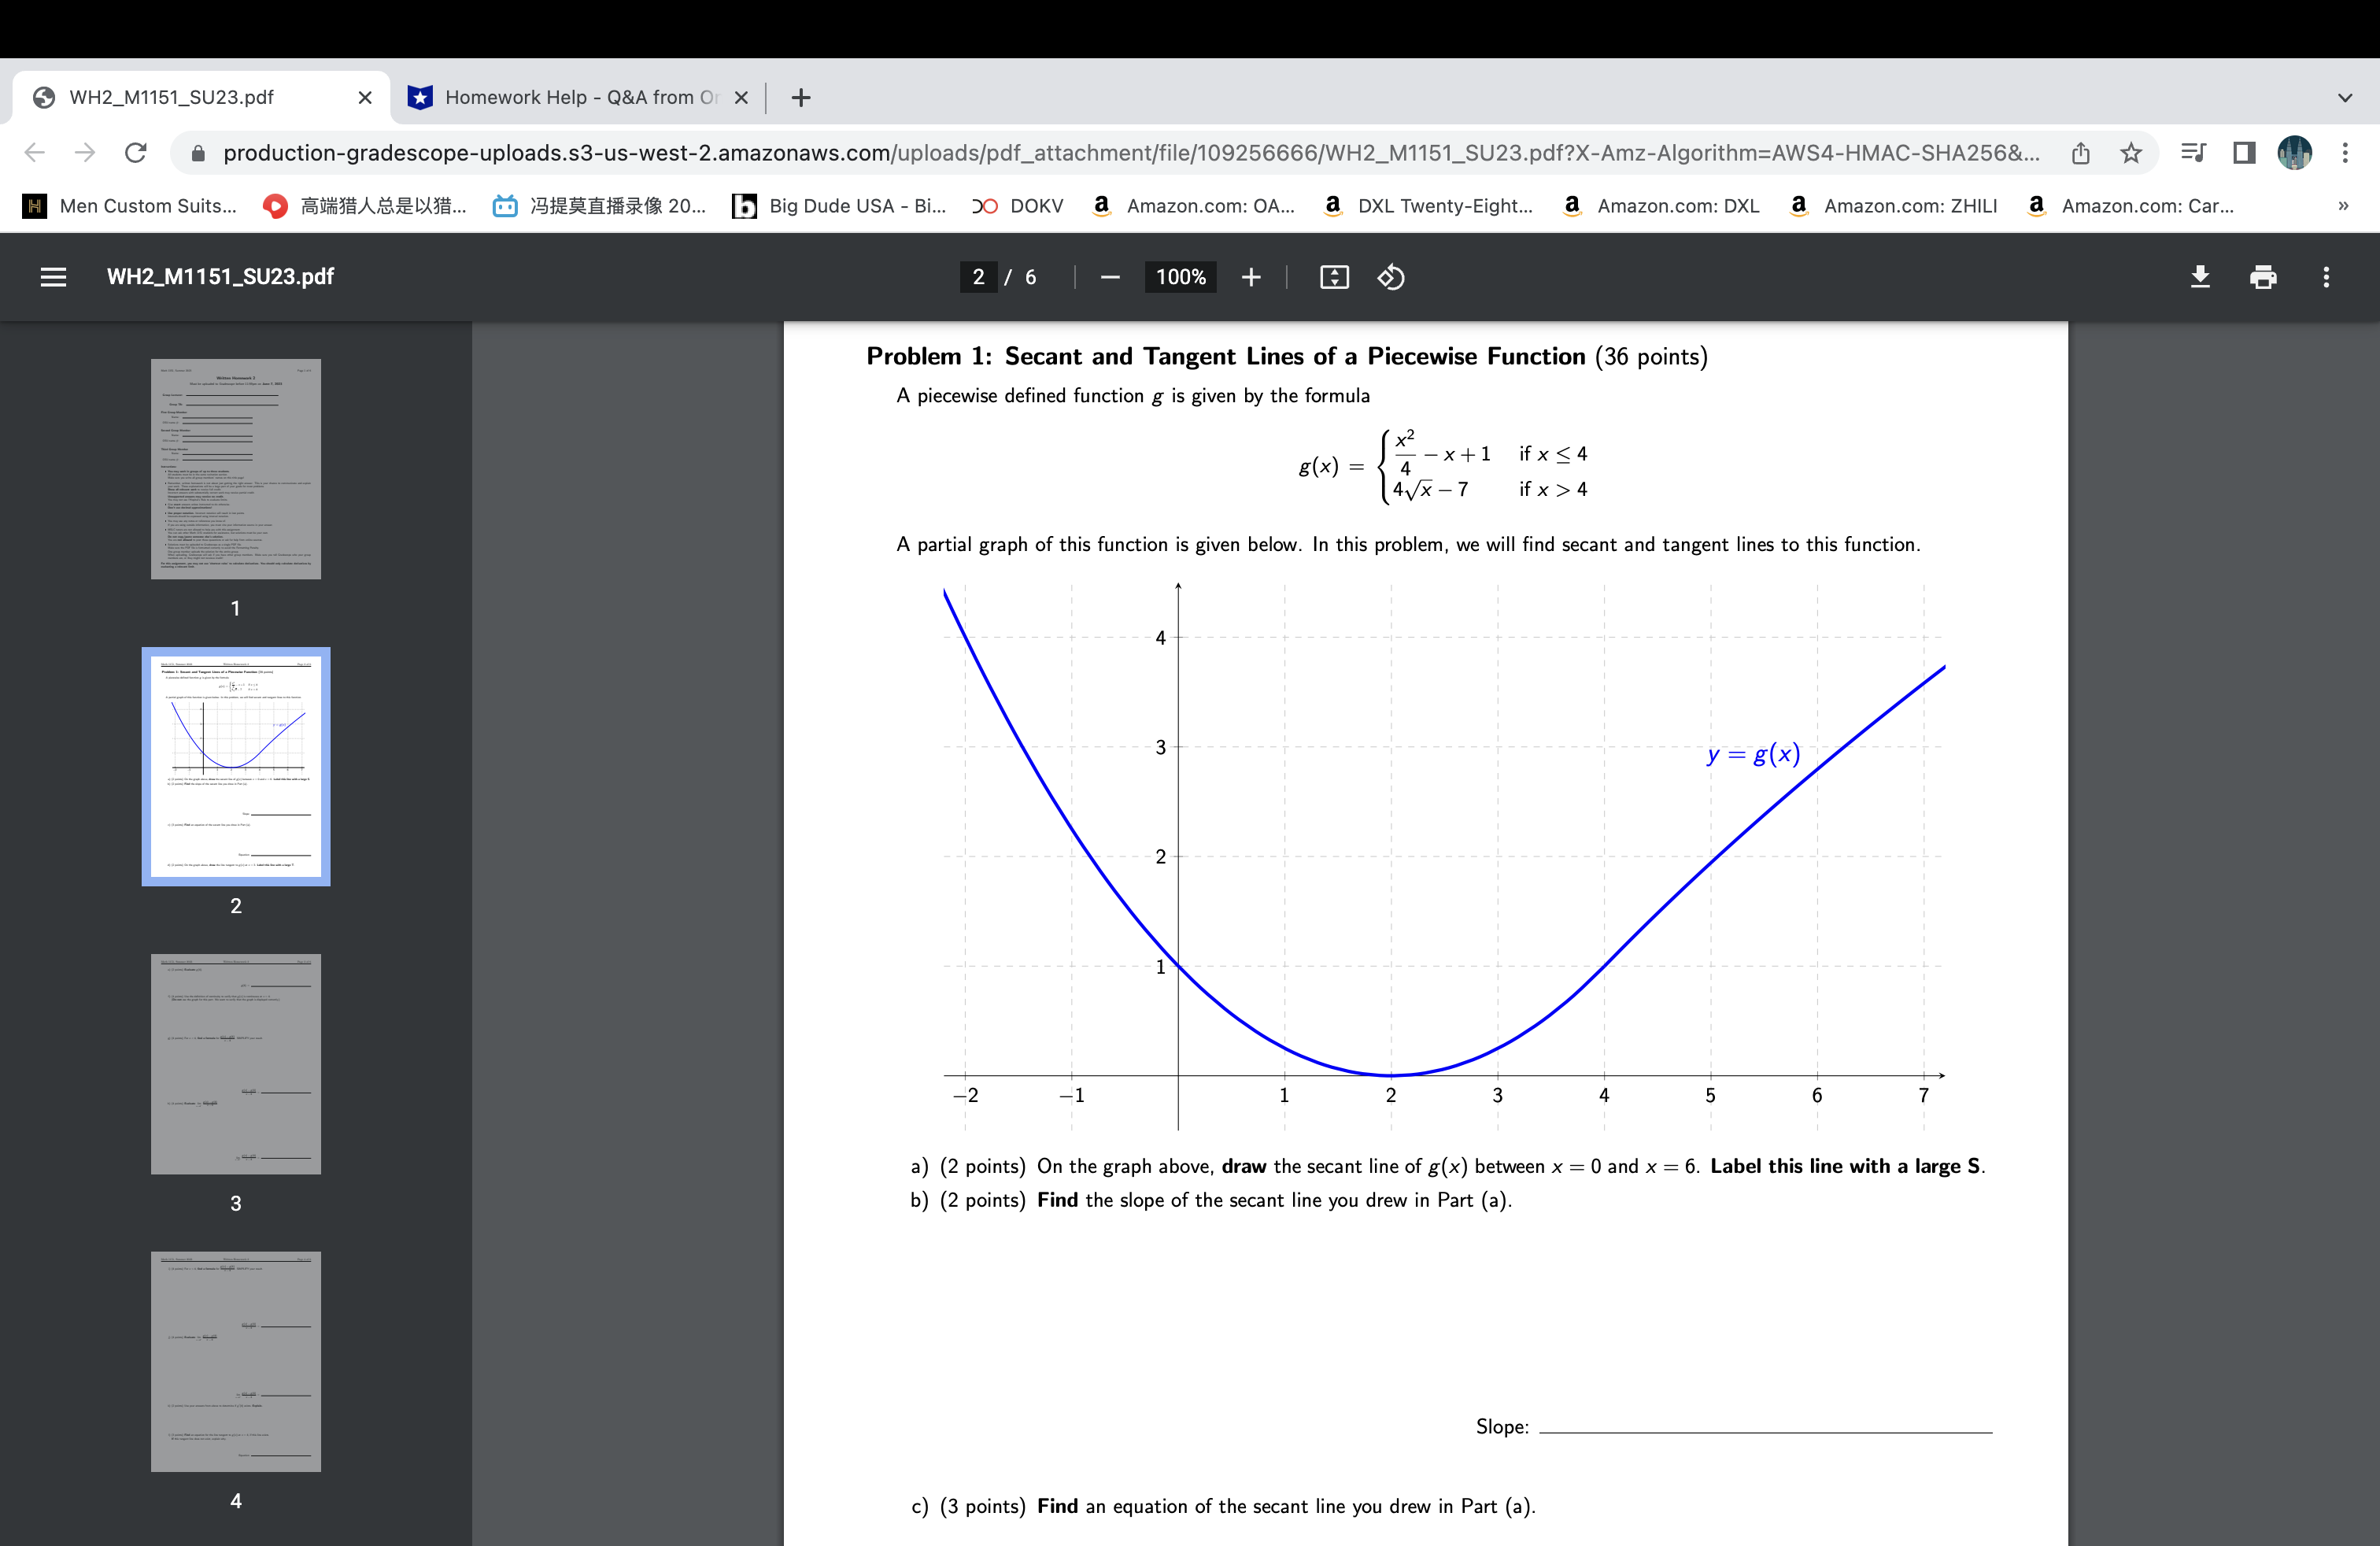
Task: Click the page number input field
Action: (978, 277)
